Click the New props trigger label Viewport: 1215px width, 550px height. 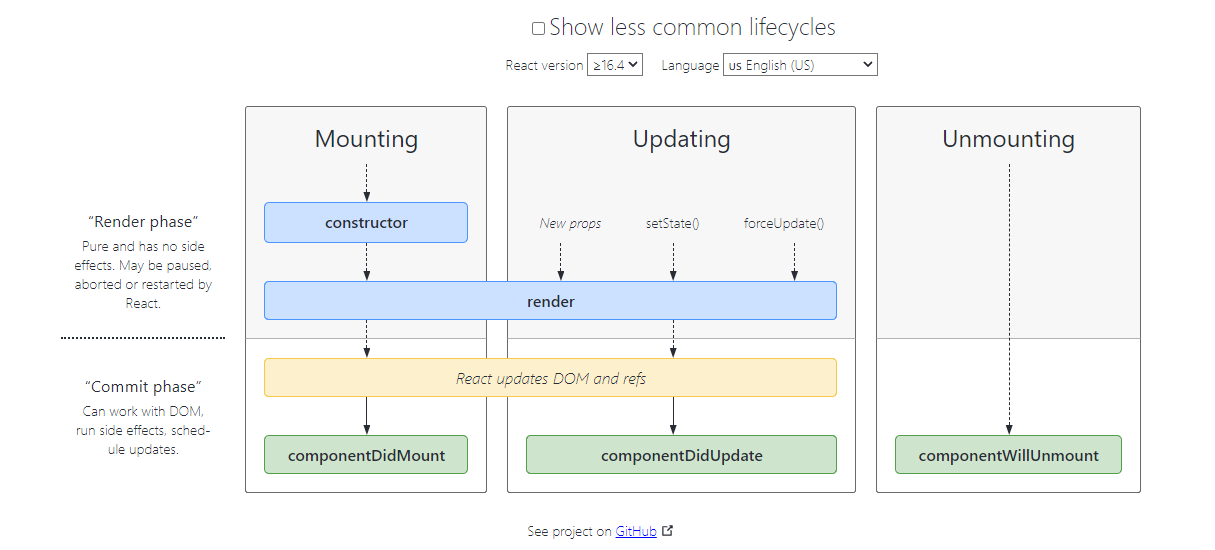coord(570,223)
